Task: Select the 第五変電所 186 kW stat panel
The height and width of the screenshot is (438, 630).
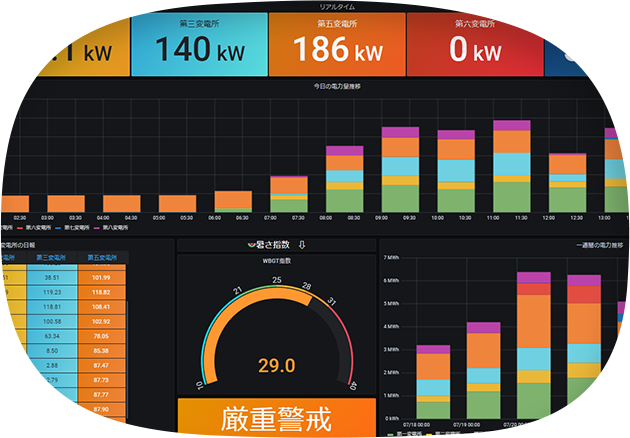Action: [x=337, y=43]
